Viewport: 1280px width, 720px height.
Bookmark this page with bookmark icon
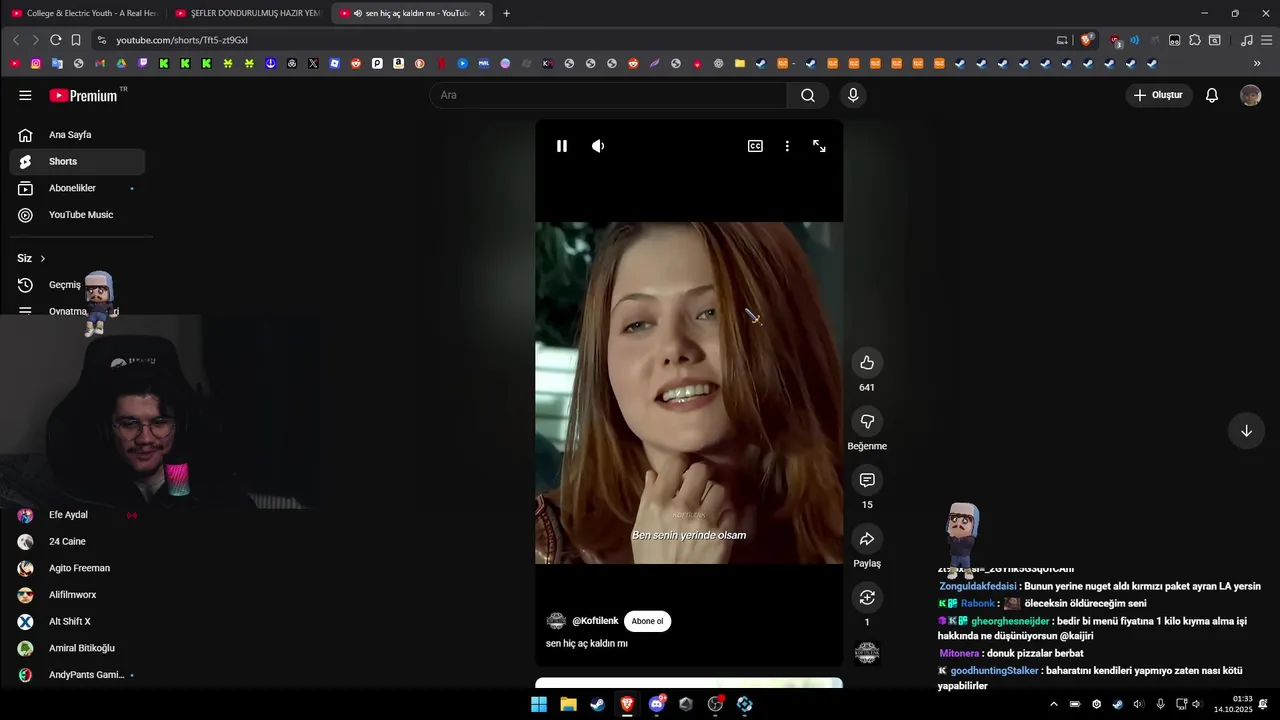76,40
